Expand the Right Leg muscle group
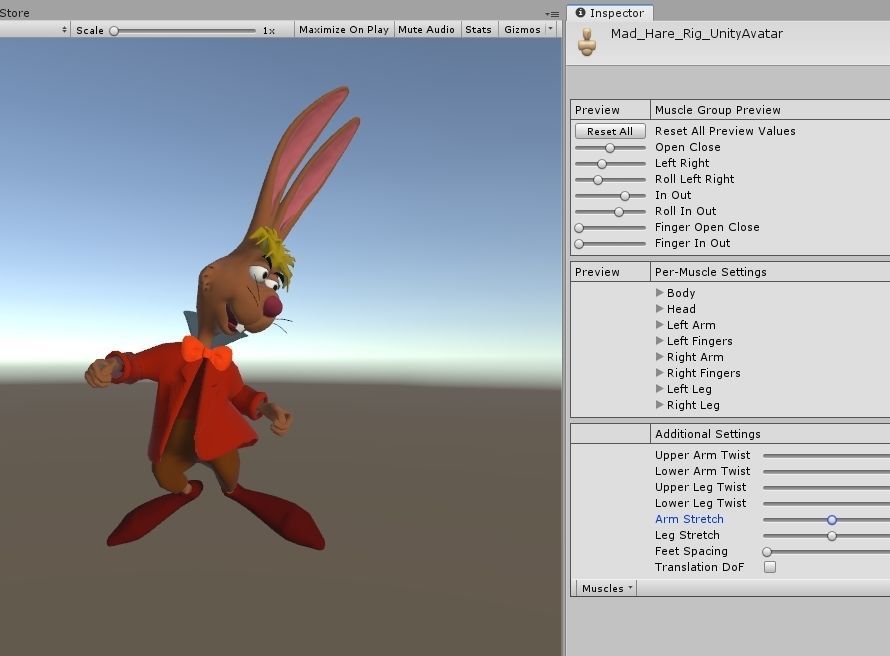 point(660,405)
